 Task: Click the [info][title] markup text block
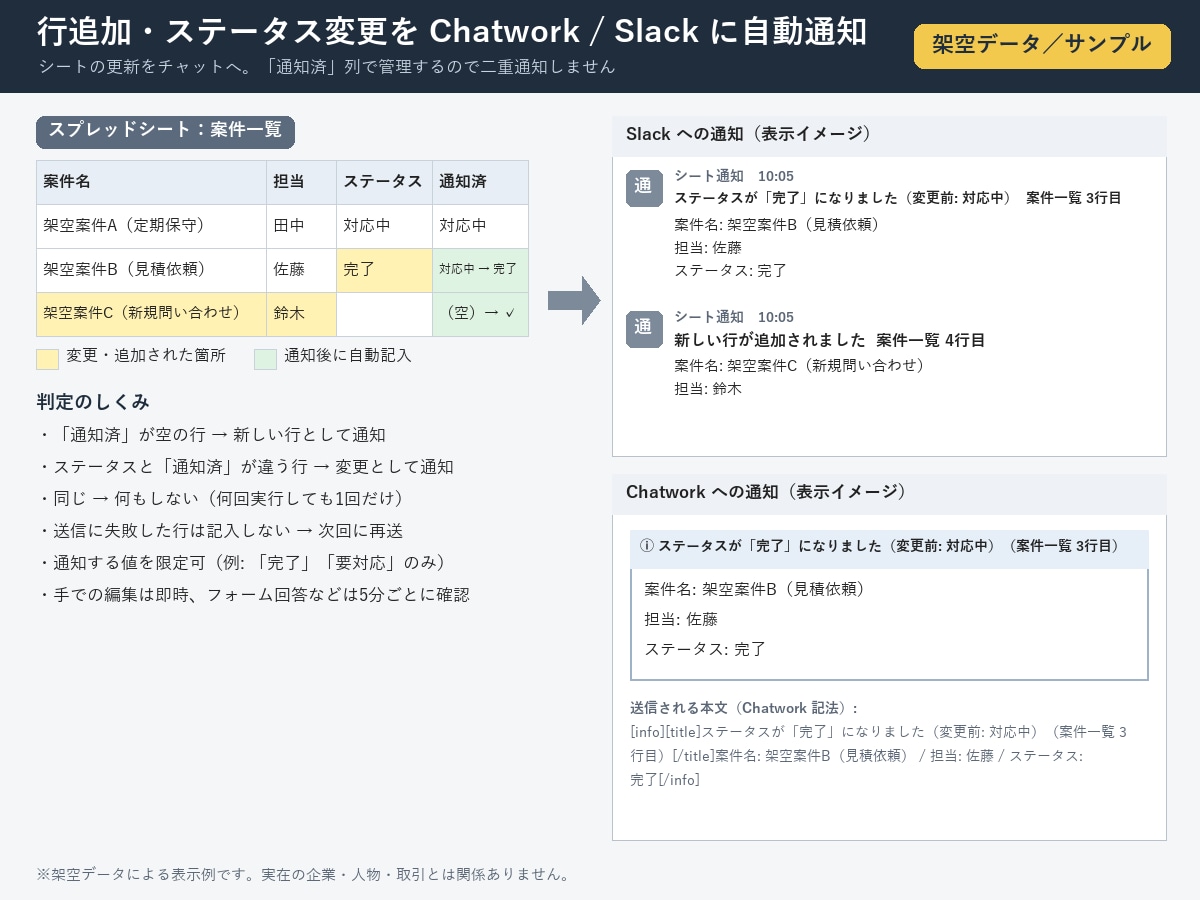[x=879, y=756]
